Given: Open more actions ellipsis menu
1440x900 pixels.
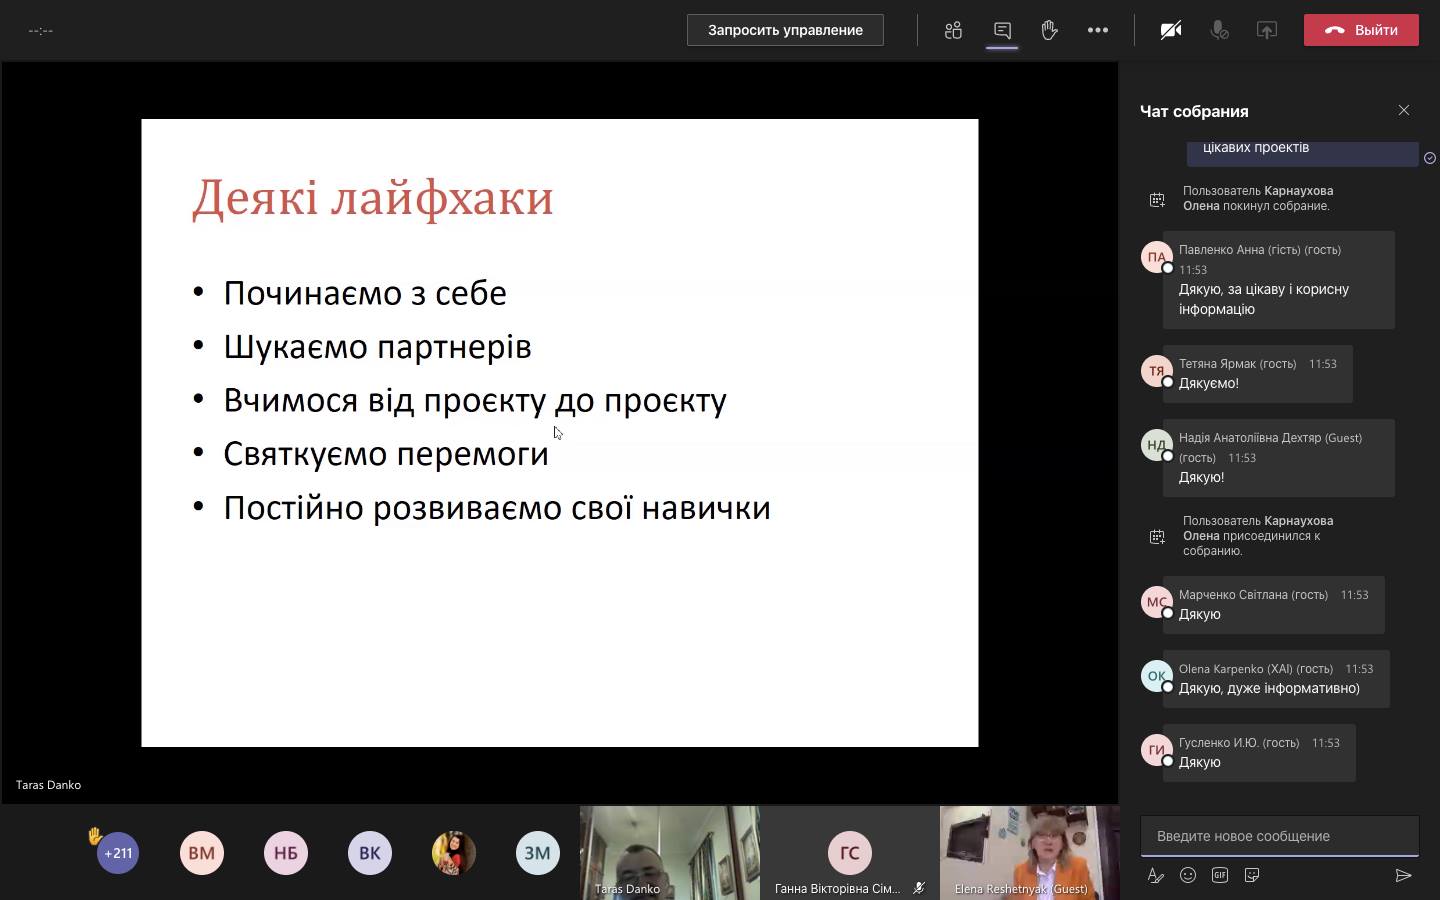Looking at the screenshot, I should point(1098,30).
